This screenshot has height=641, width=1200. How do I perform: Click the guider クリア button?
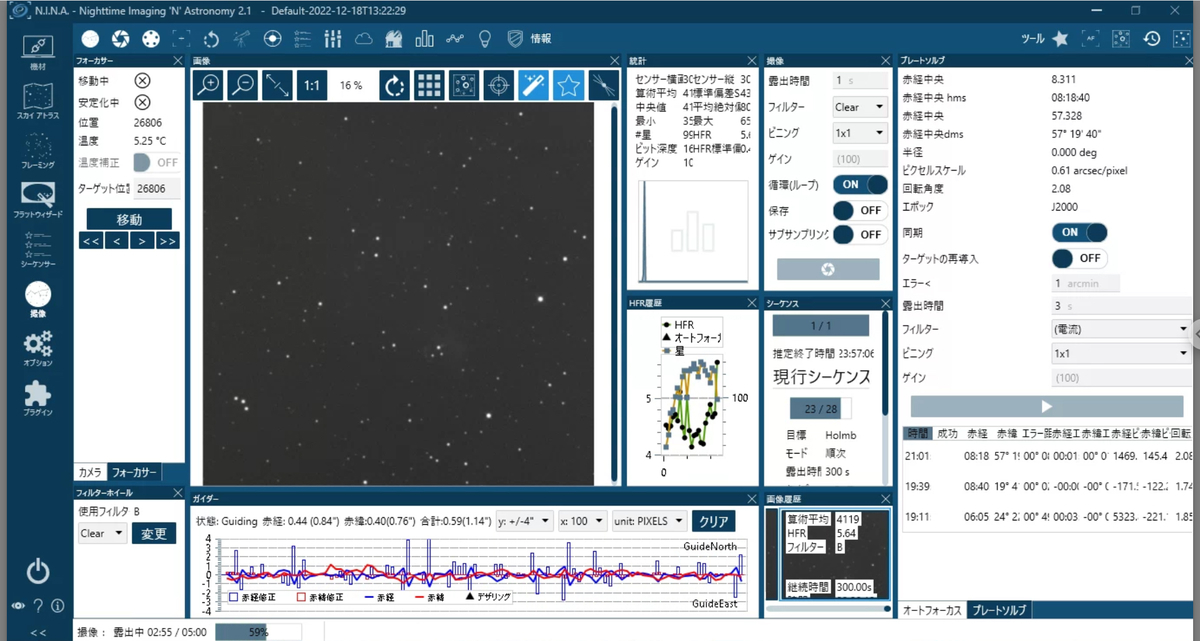[x=714, y=521]
